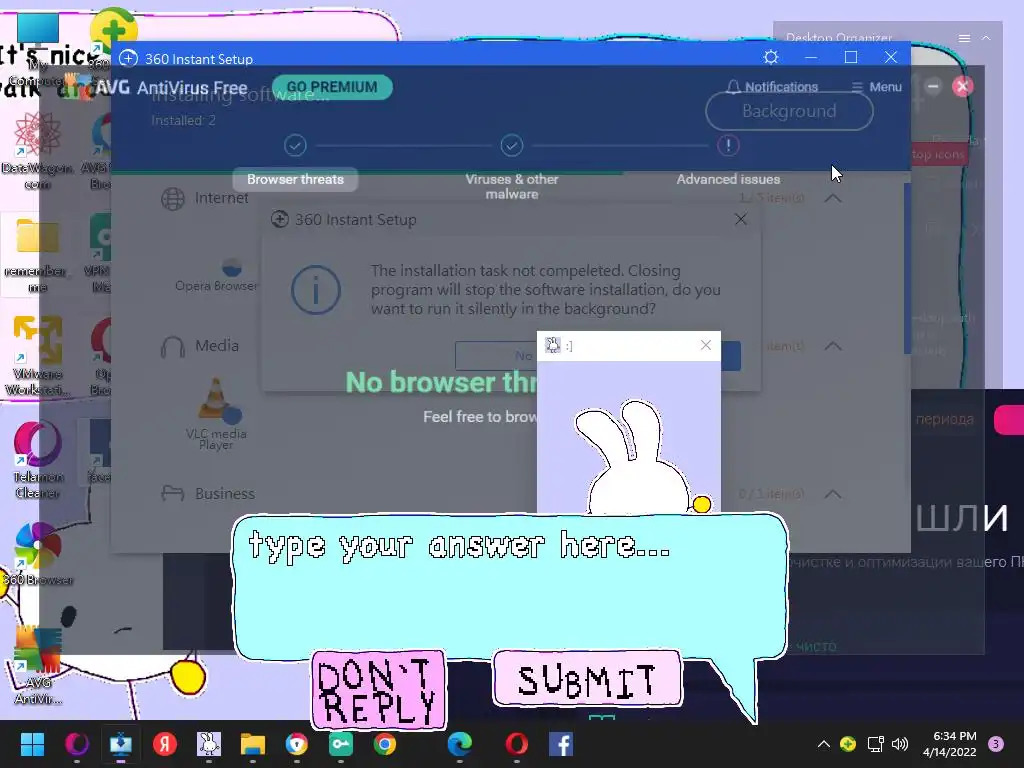This screenshot has width=1024, height=768.
Task: Select Viruses & other malware step
Action: coord(512,186)
